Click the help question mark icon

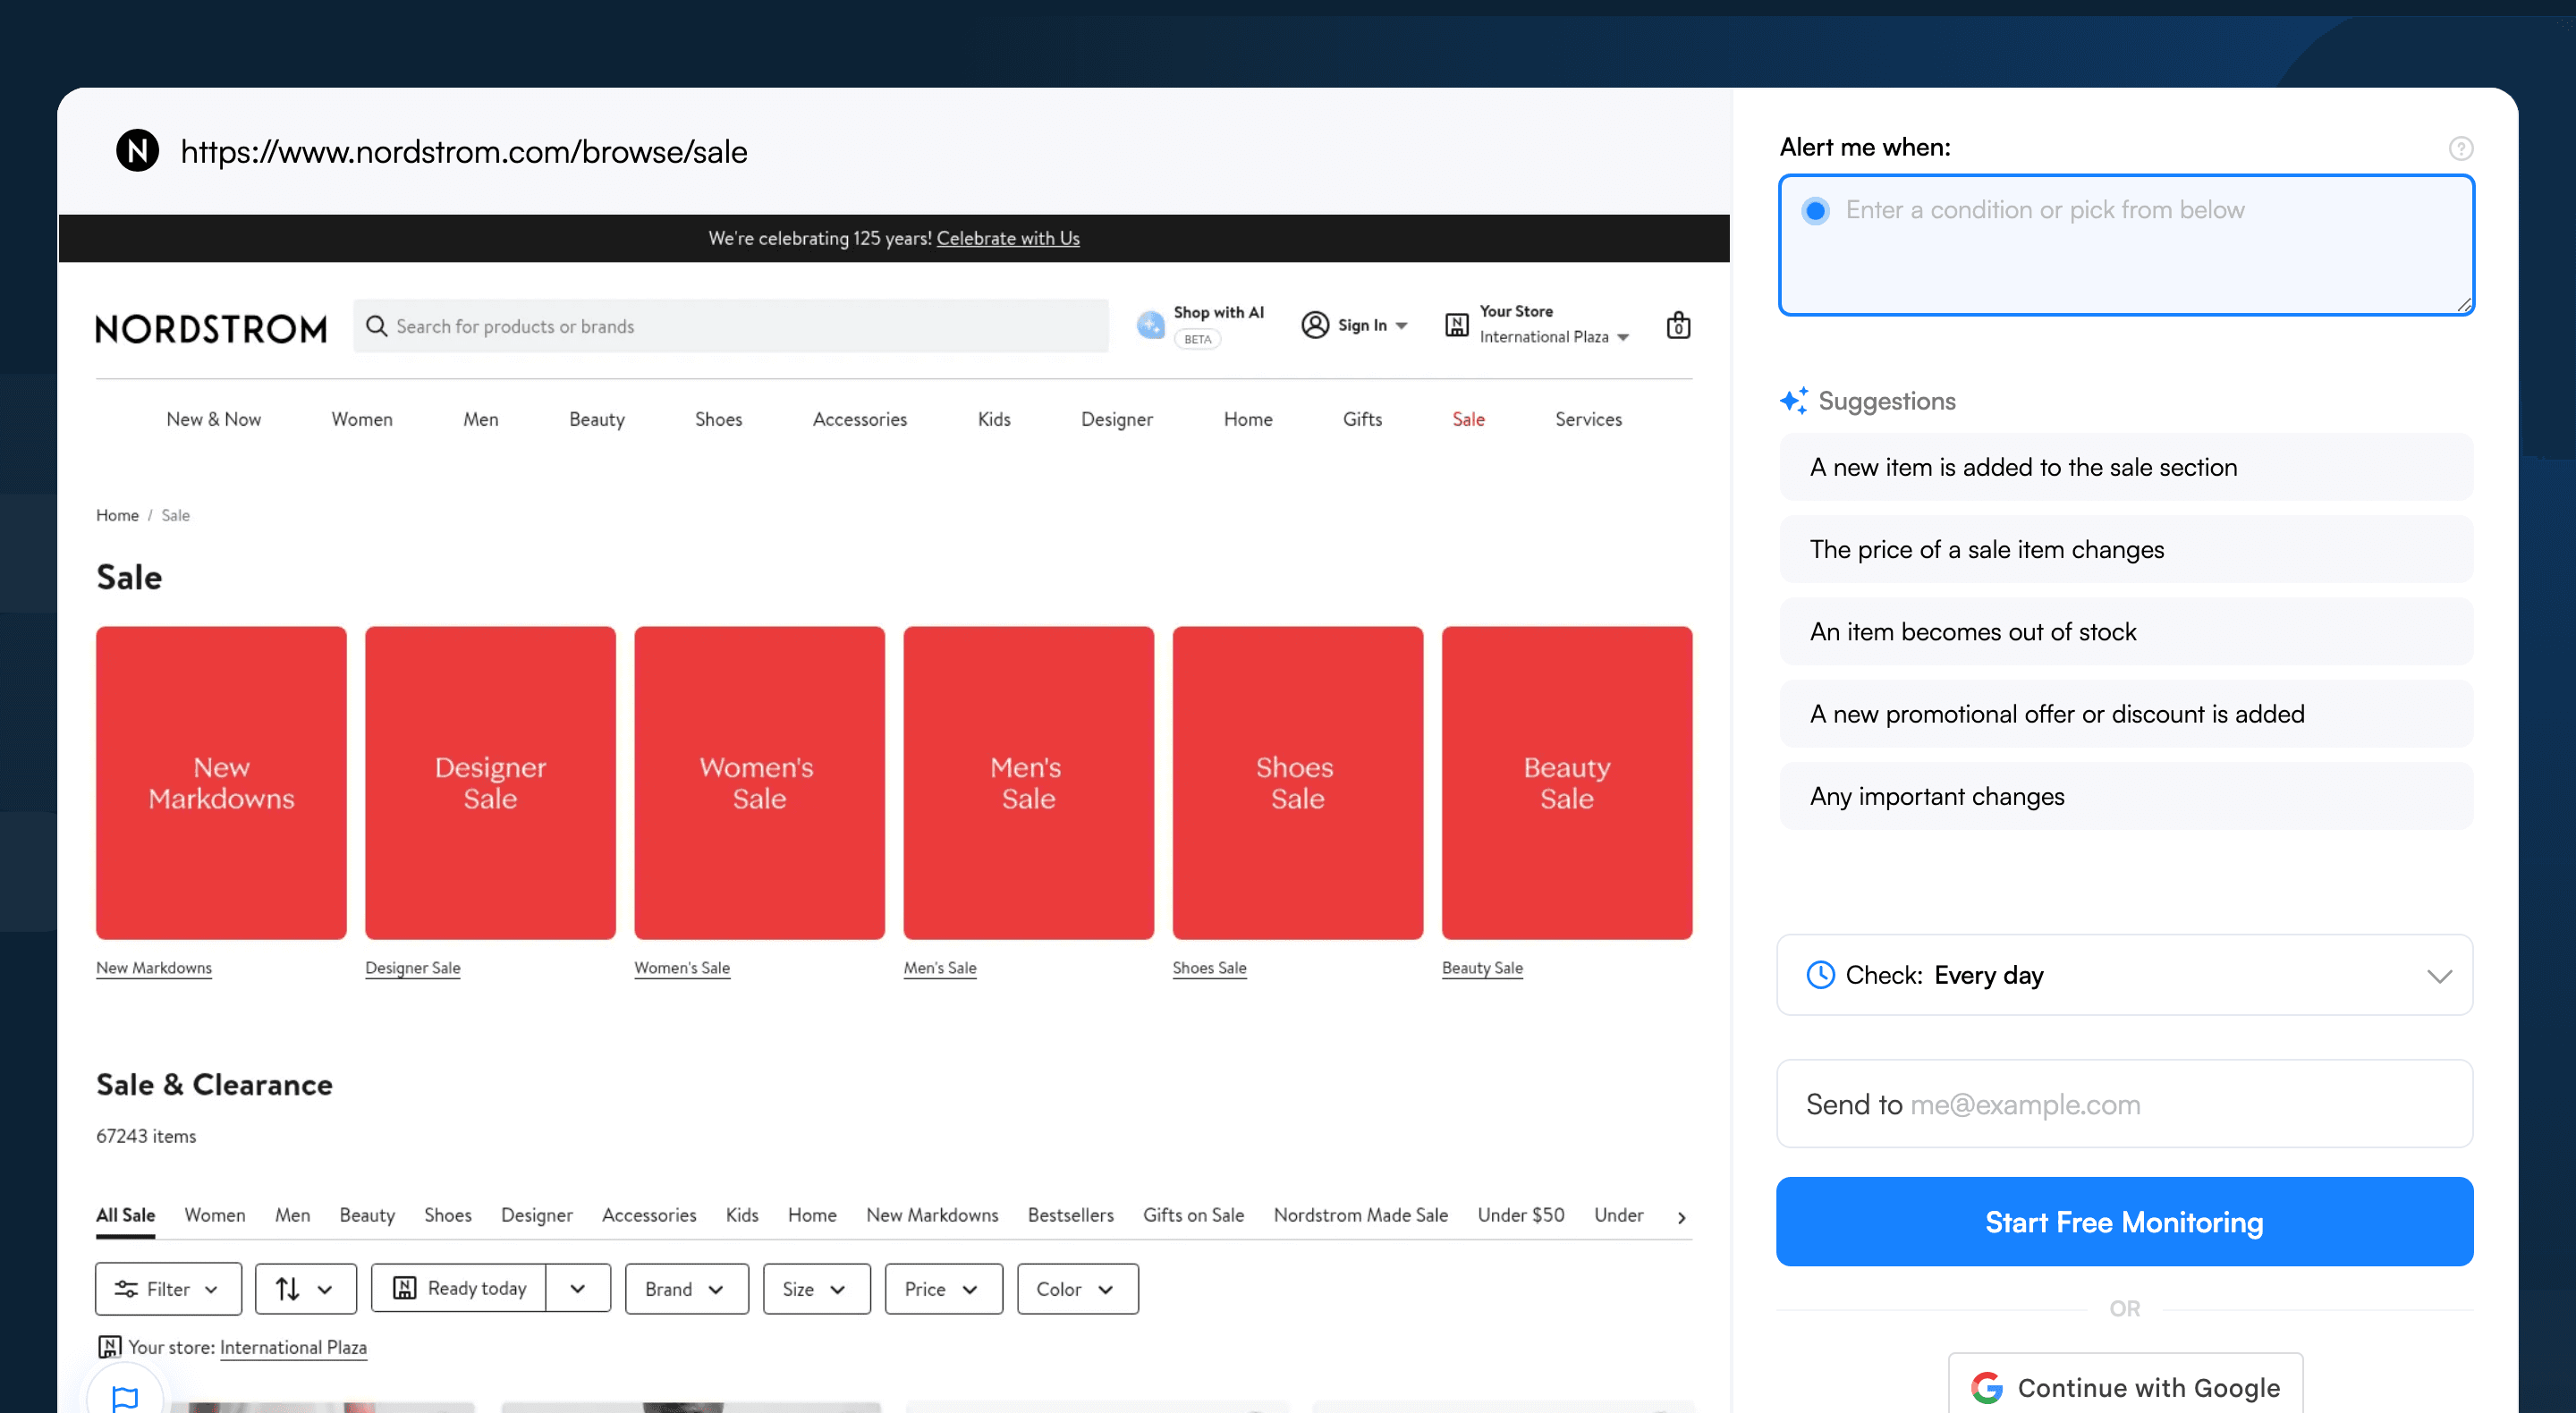point(2460,149)
